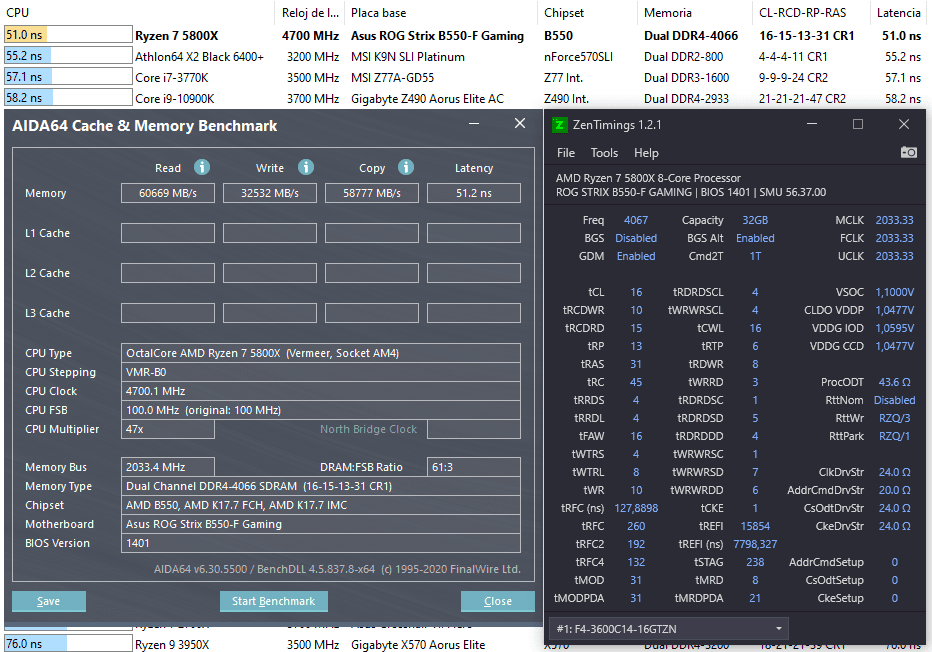The width and height of the screenshot is (932, 652).
Task: Click the GDM Enabled value
Action: coord(636,256)
